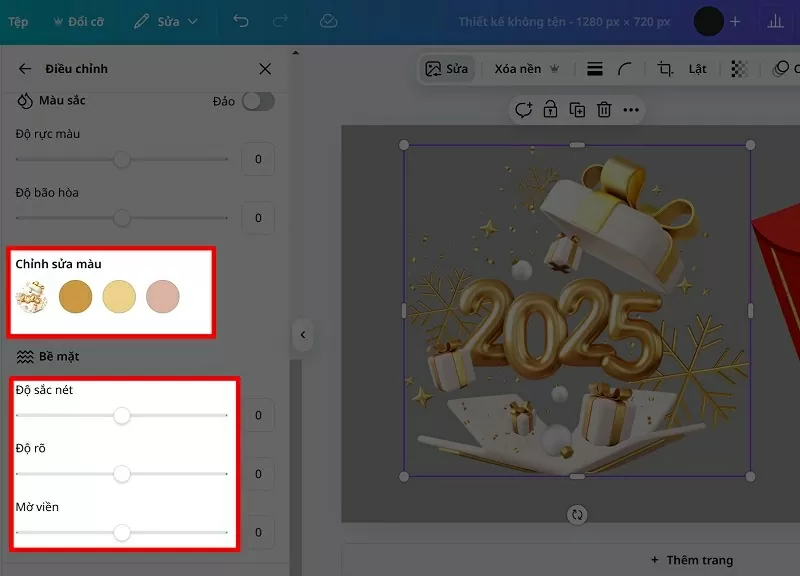
Task: Select the gold color swatch under Chỉnh sửa màu
Action: click(75, 297)
